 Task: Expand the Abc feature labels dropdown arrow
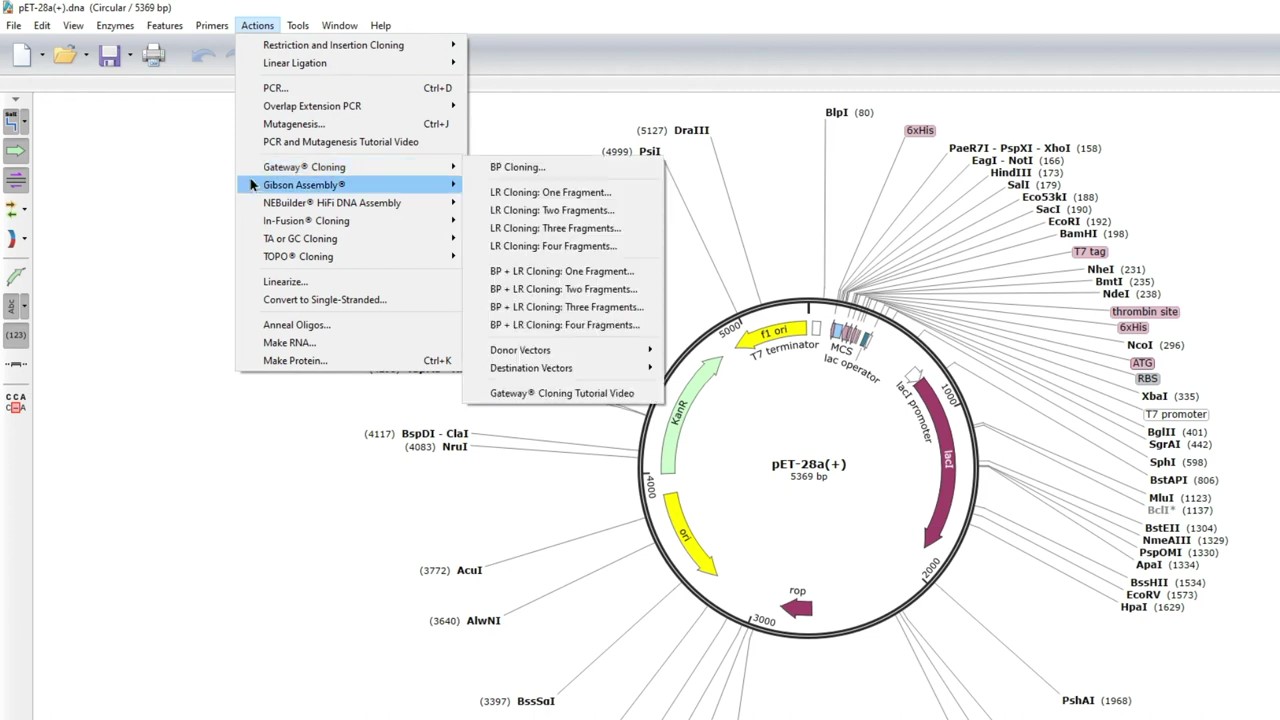(24, 305)
